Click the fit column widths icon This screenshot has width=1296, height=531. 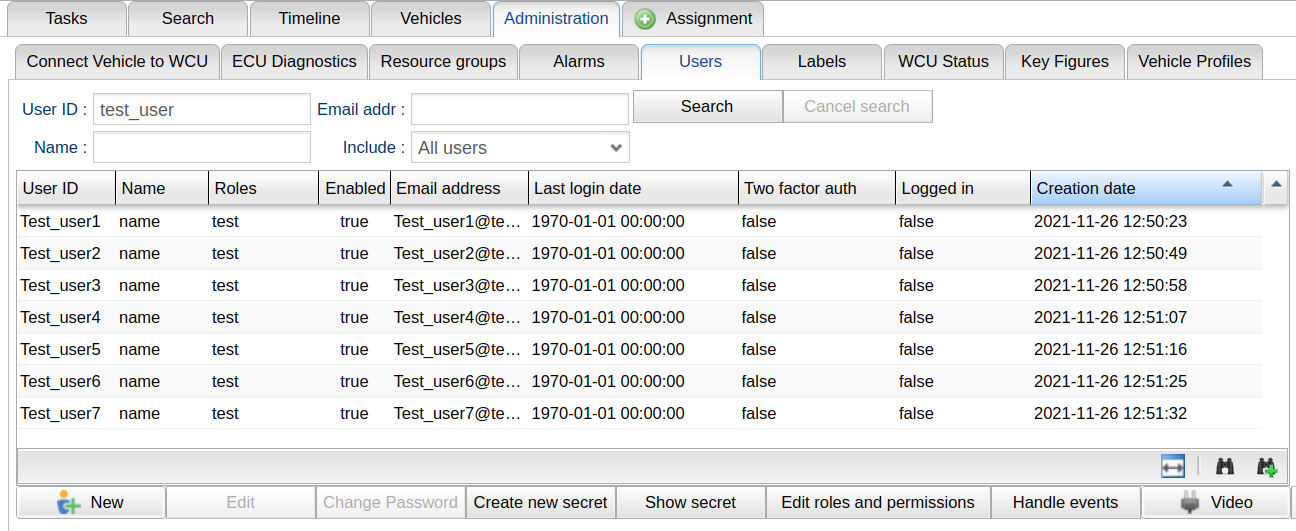tap(1173, 466)
